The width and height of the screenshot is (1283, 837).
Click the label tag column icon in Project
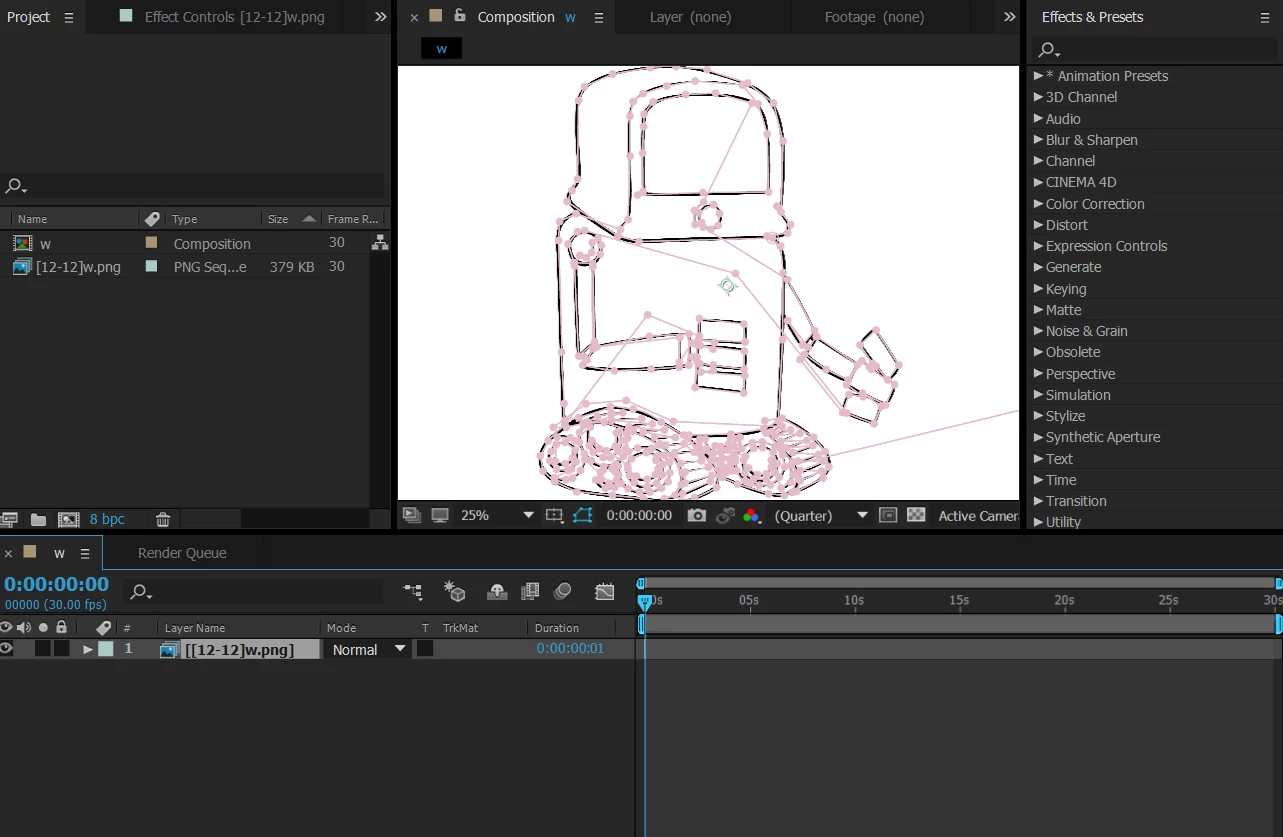point(152,219)
